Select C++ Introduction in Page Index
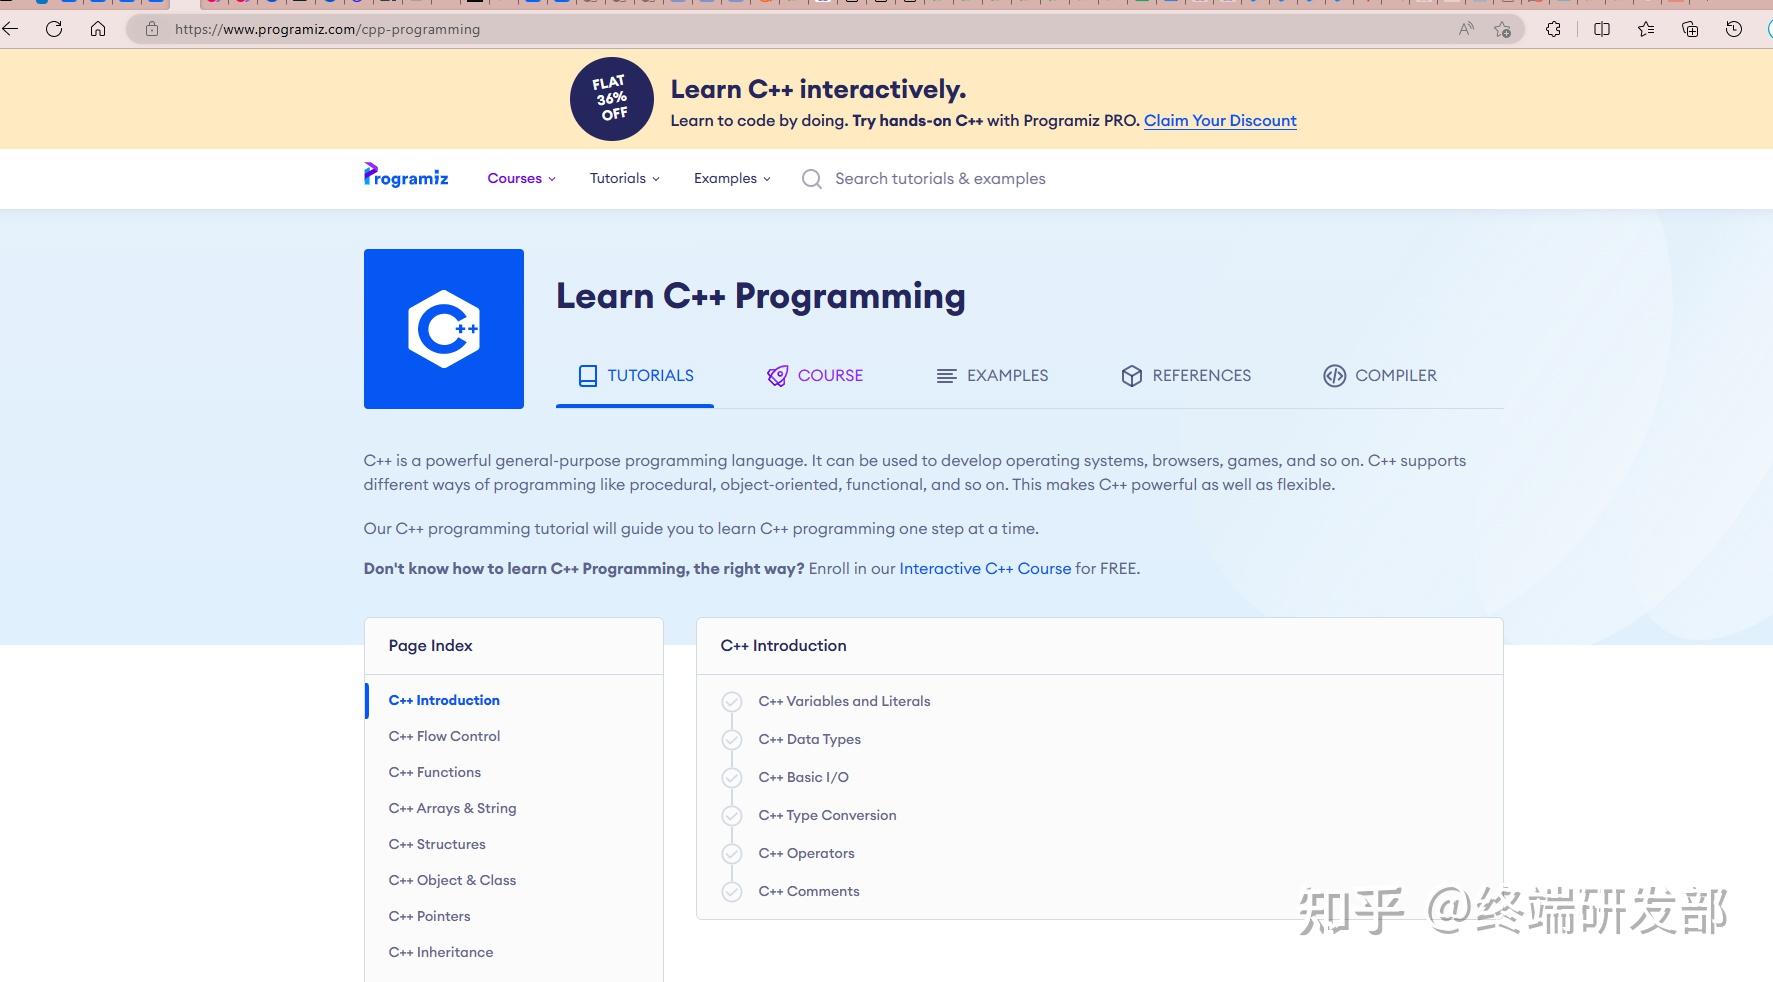The image size is (1773, 982). (444, 700)
